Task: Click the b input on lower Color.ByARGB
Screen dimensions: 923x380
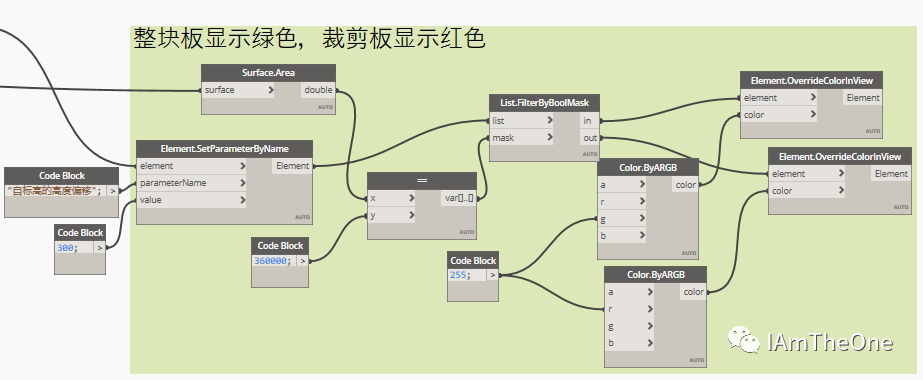Action: point(630,343)
